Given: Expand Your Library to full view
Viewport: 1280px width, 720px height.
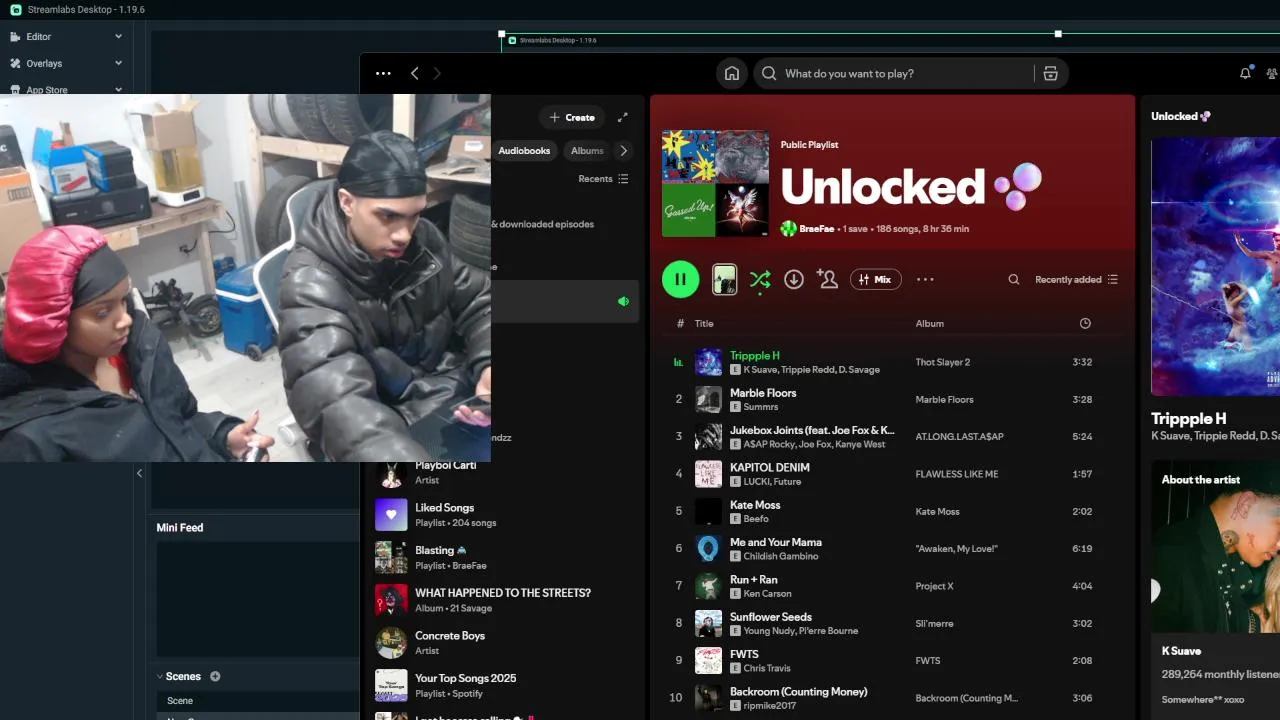Looking at the screenshot, I should [x=623, y=117].
